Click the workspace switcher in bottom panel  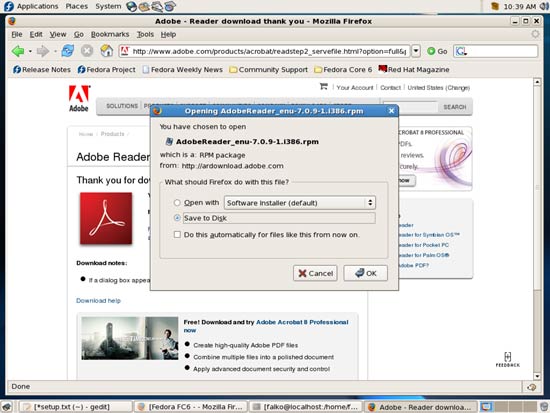(509, 407)
